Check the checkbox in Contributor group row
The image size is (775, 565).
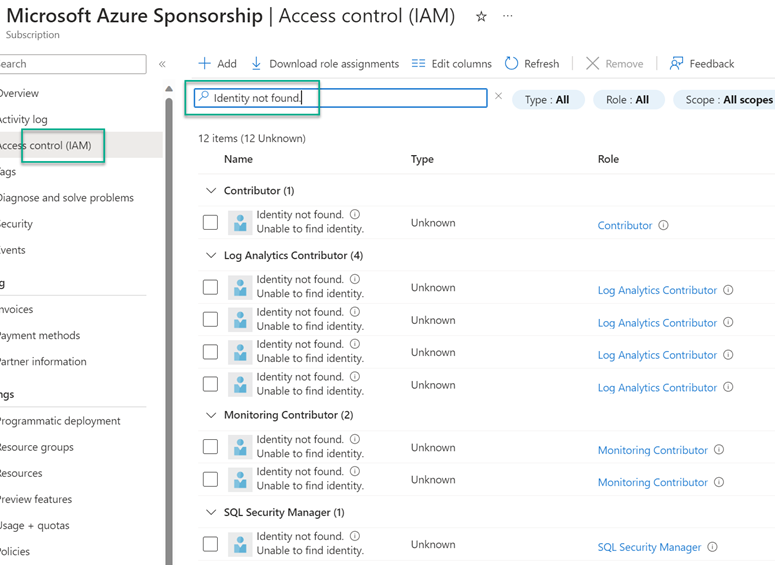coord(210,222)
